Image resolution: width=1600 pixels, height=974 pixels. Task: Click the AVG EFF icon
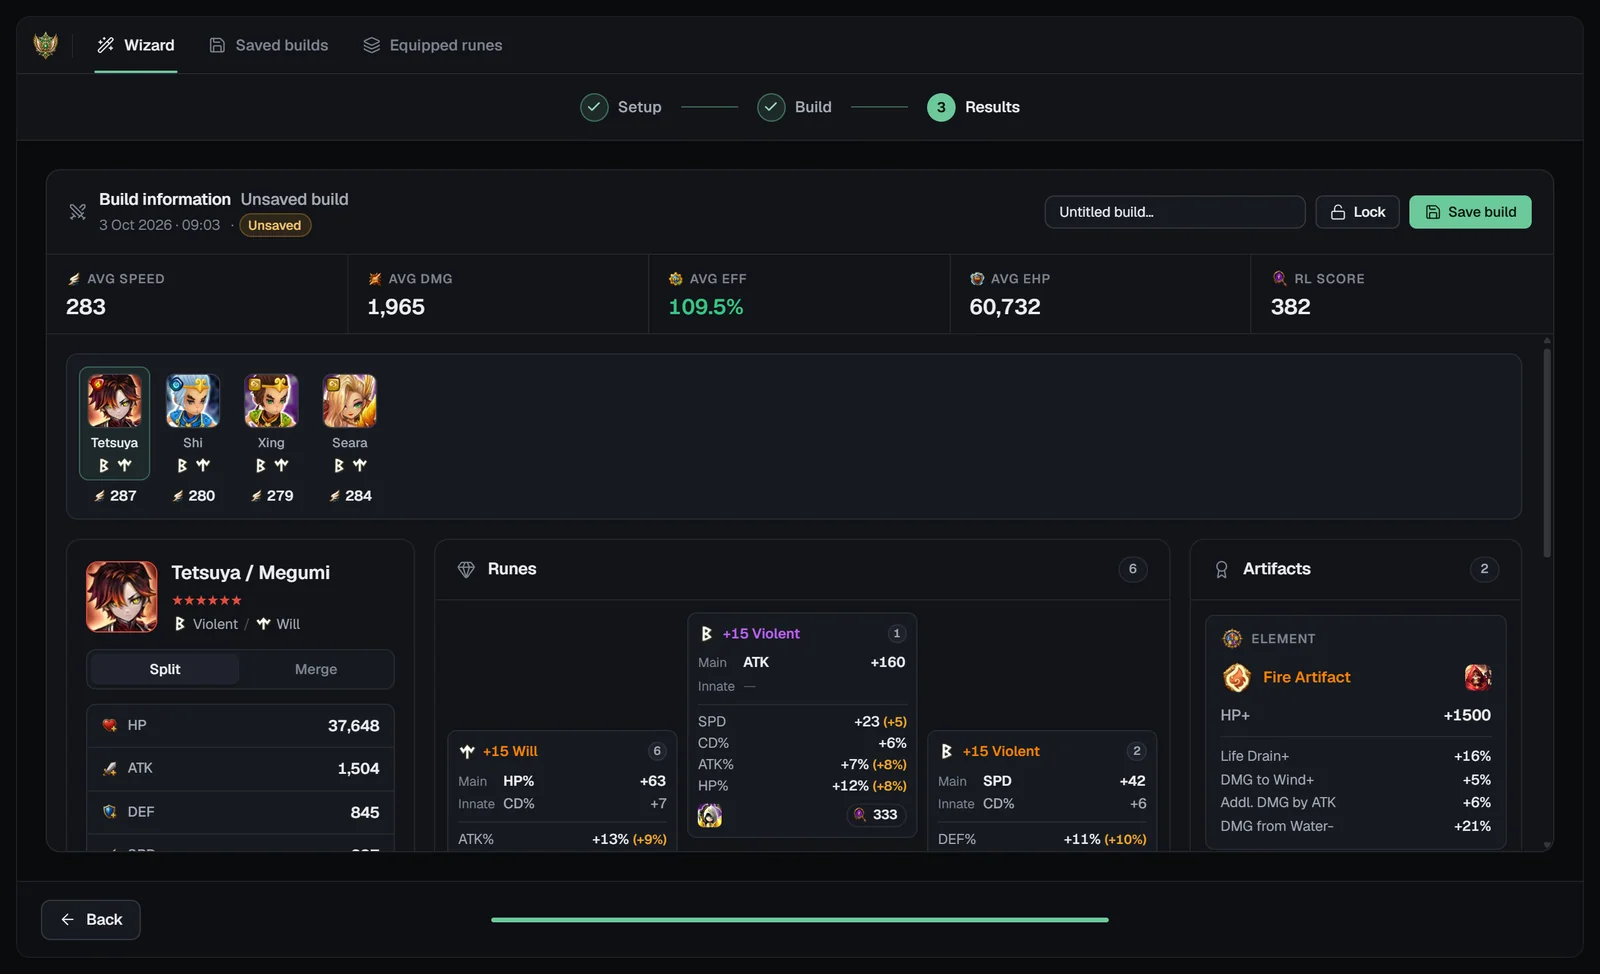click(676, 279)
